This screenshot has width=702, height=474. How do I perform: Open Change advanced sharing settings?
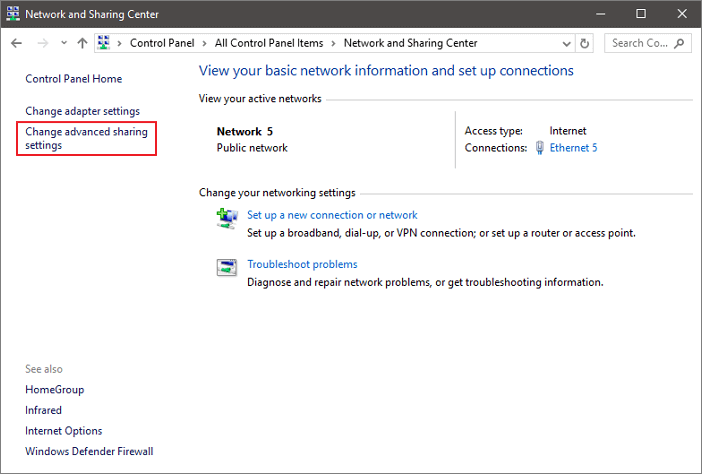point(86,138)
